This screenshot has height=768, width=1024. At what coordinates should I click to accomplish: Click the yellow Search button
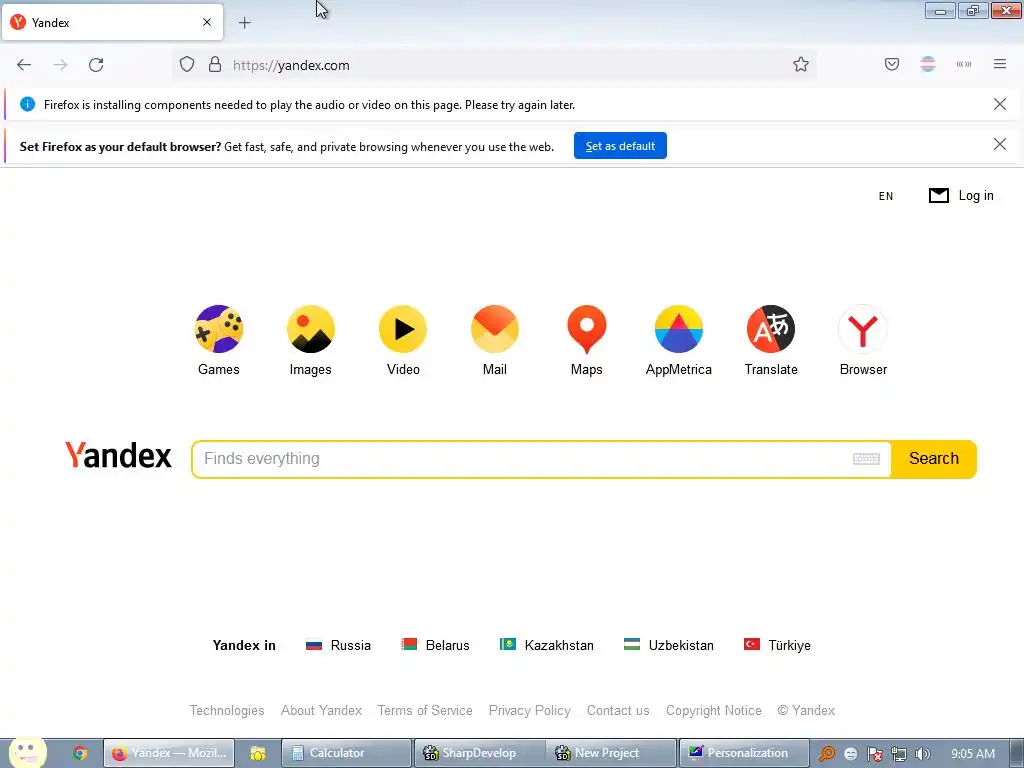point(934,459)
